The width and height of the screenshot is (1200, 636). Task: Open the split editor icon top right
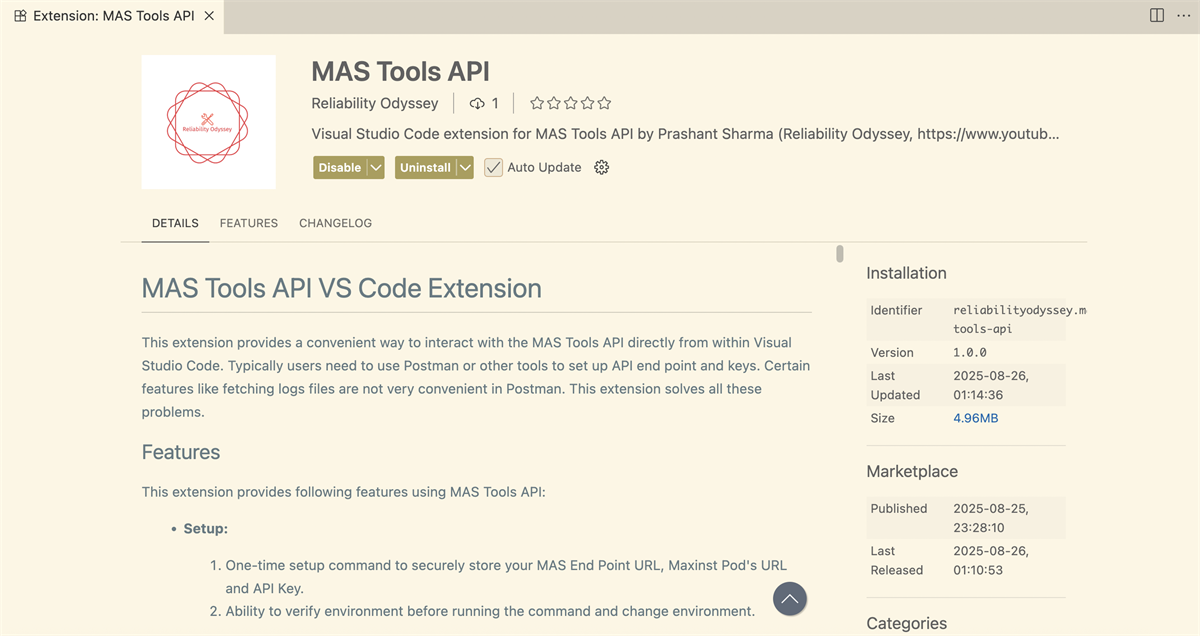click(1156, 15)
